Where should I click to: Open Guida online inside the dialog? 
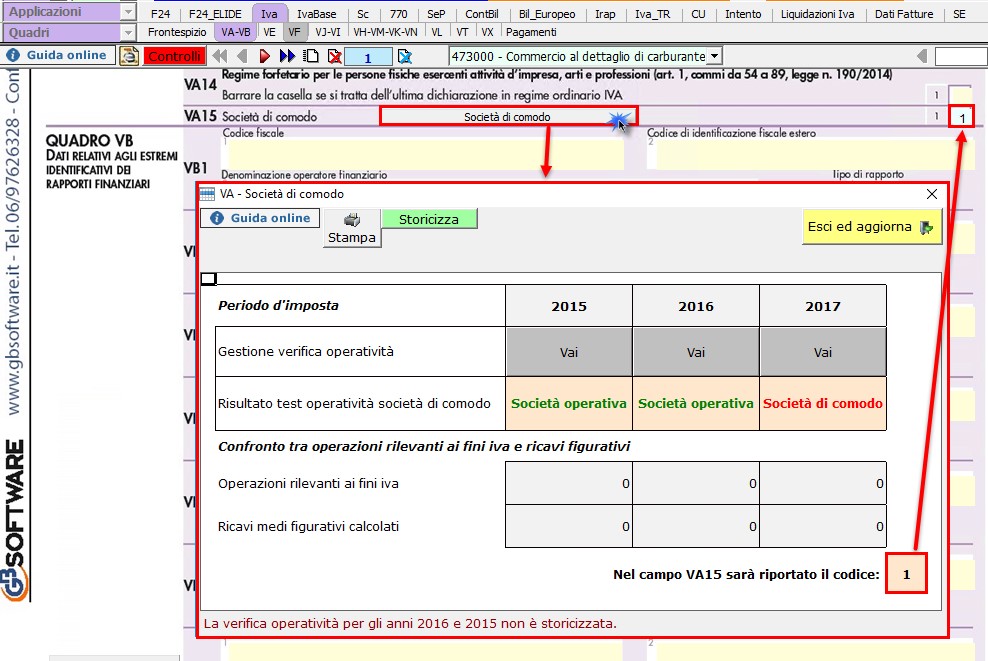coord(260,218)
